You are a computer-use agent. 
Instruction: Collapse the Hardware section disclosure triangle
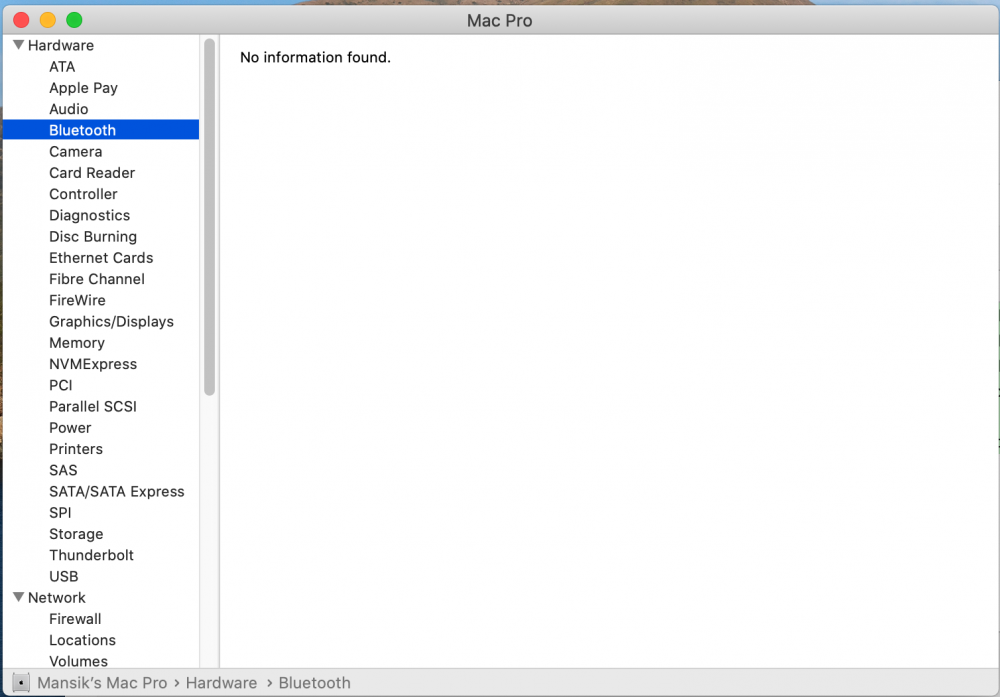18,45
